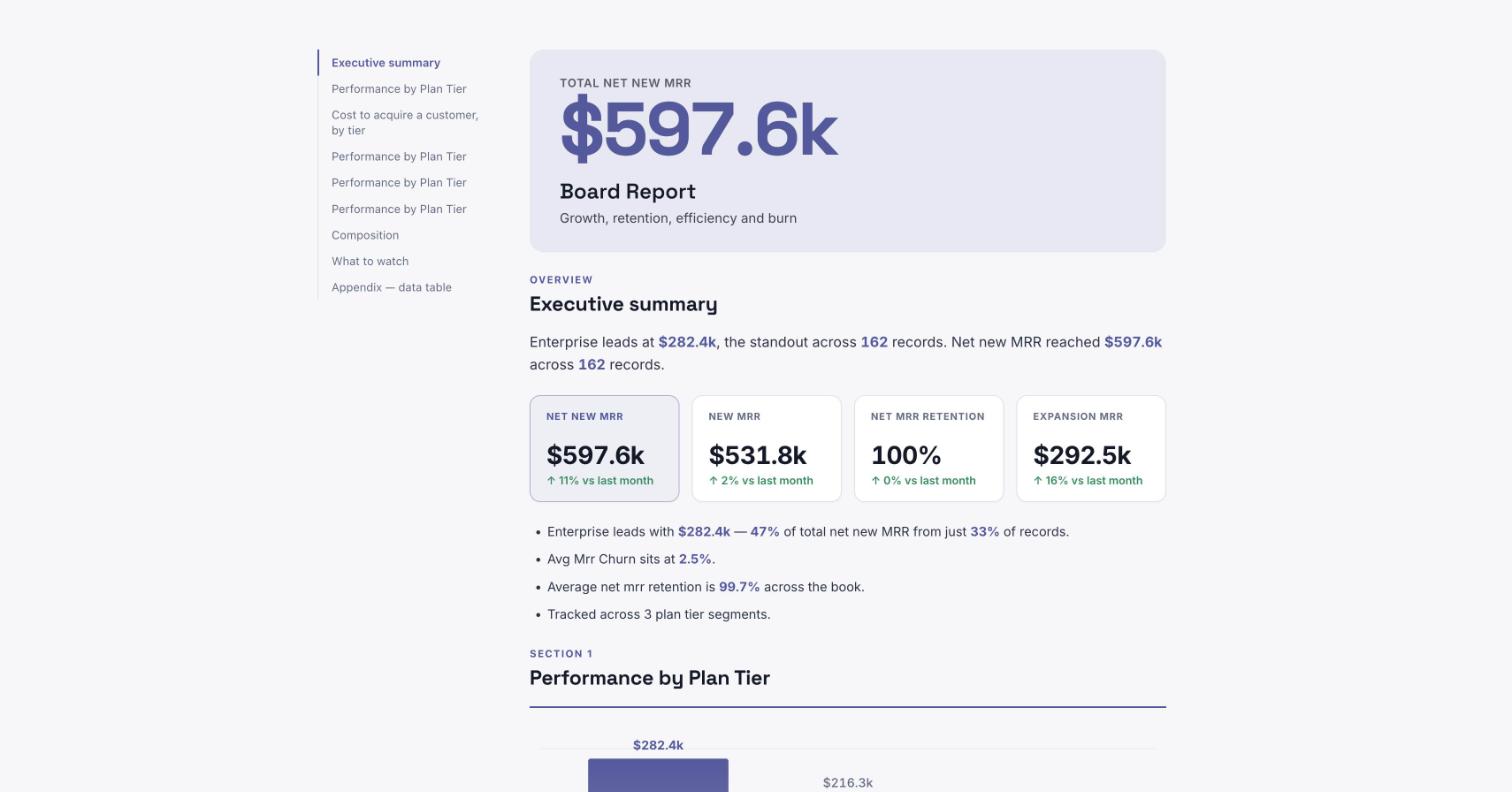Click the $216.3k chart label
Viewport: 1512px width, 792px height.
click(x=848, y=783)
